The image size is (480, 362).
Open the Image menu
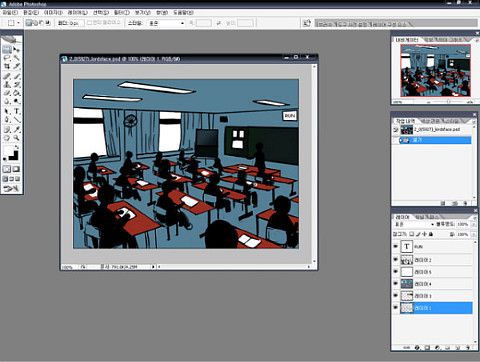pyautogui.click(x=53, y=13)
